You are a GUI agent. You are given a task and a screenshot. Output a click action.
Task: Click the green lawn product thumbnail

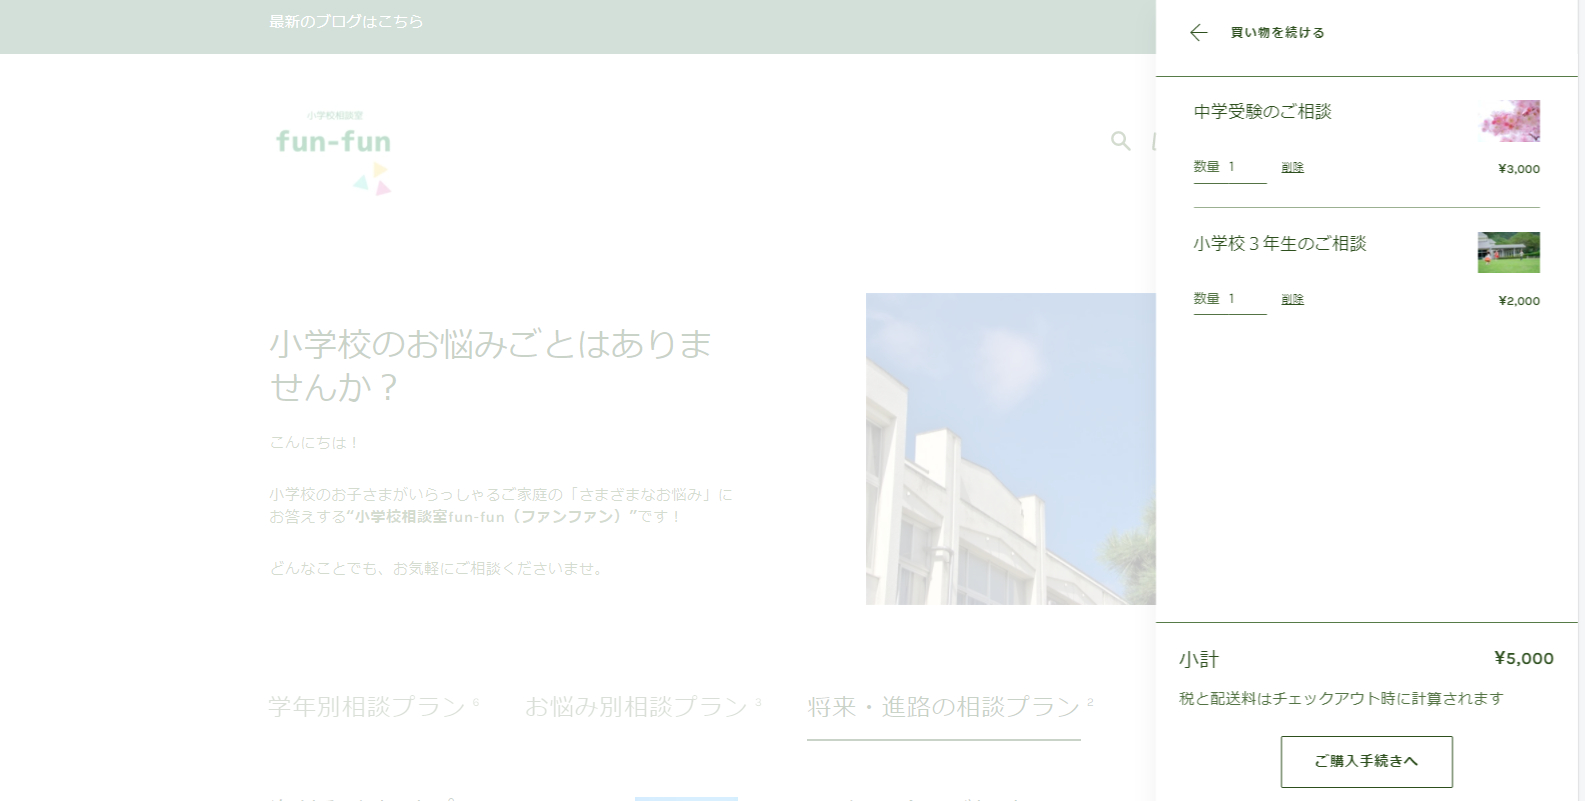(1509, 252)
